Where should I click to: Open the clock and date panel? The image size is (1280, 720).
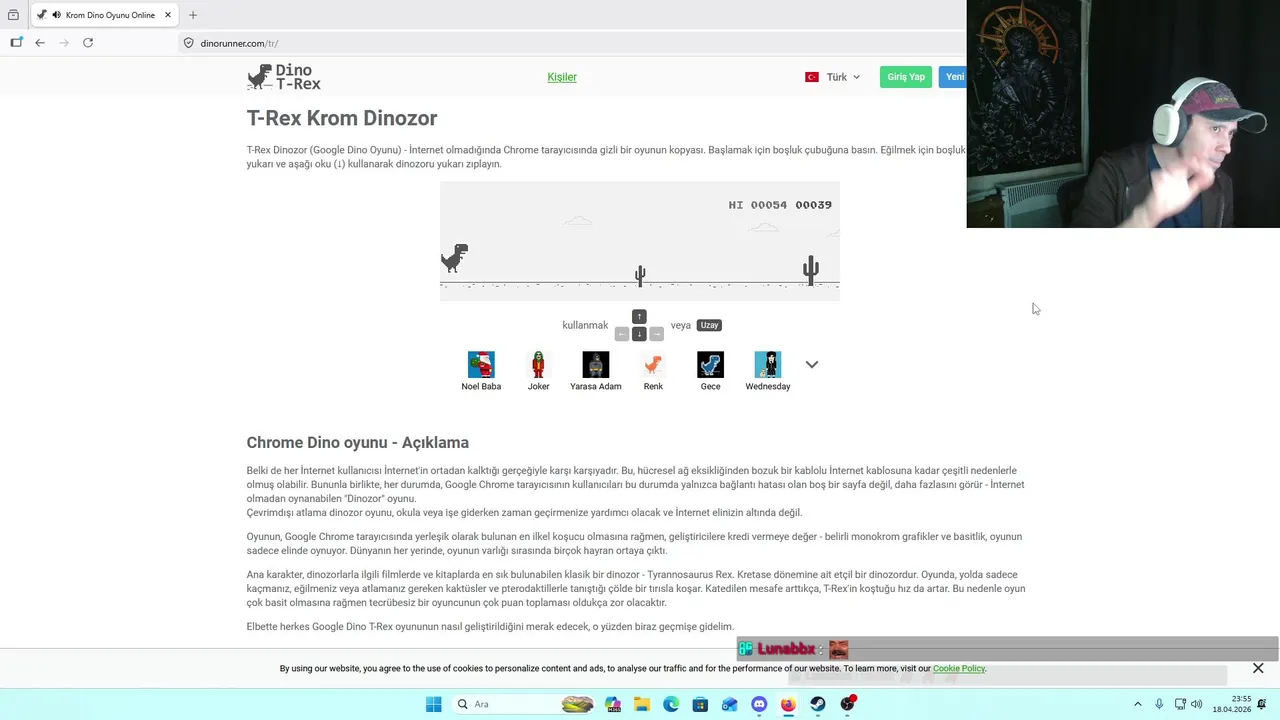point(1232,704)
